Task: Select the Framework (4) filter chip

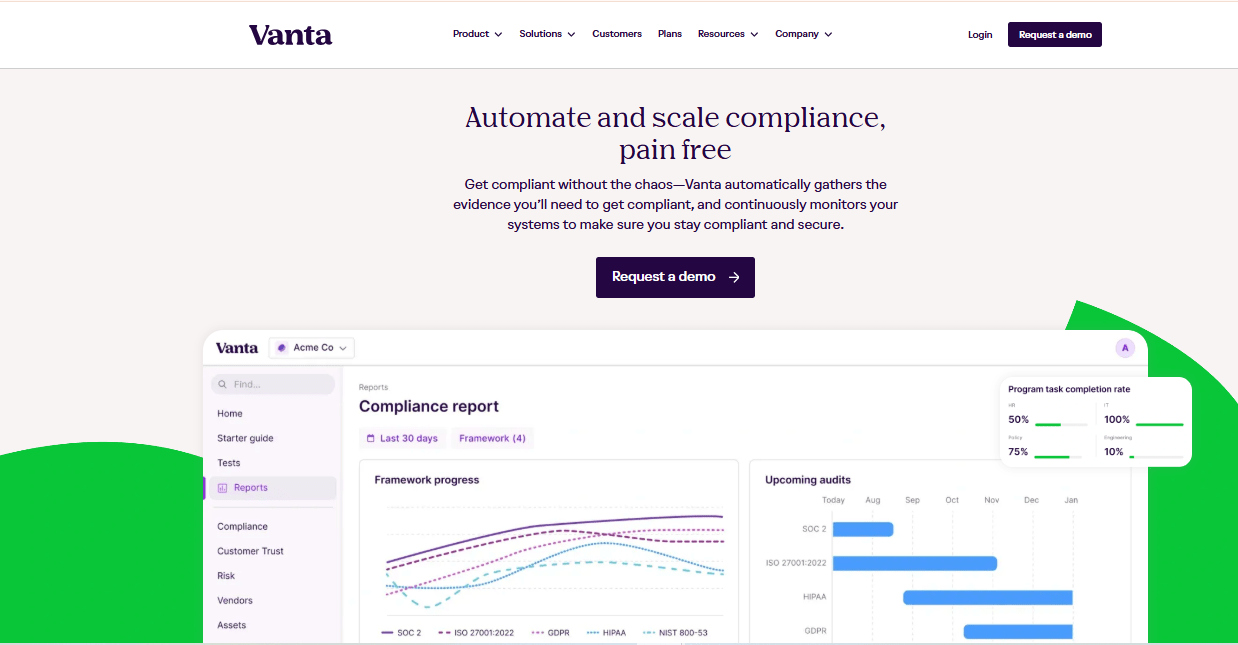Action: (492, 438)
